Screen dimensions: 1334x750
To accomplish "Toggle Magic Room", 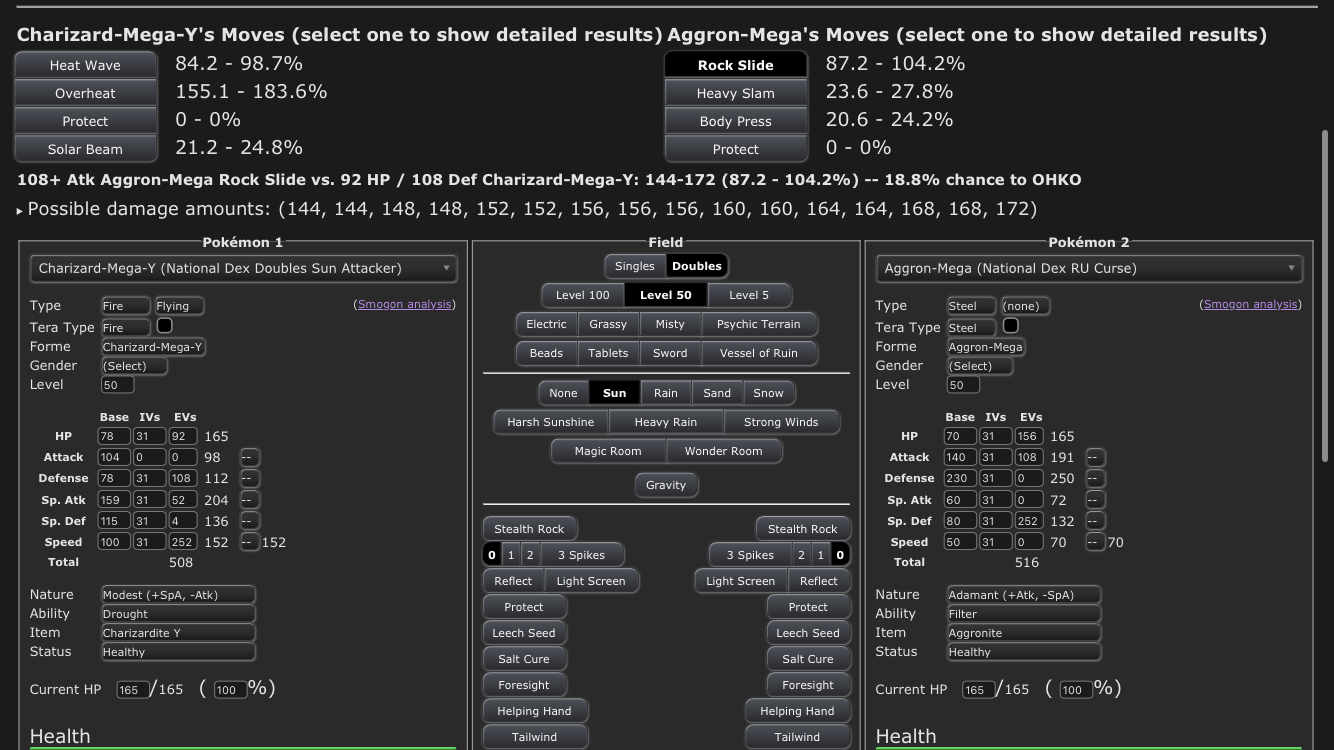I will coord(608,451).
